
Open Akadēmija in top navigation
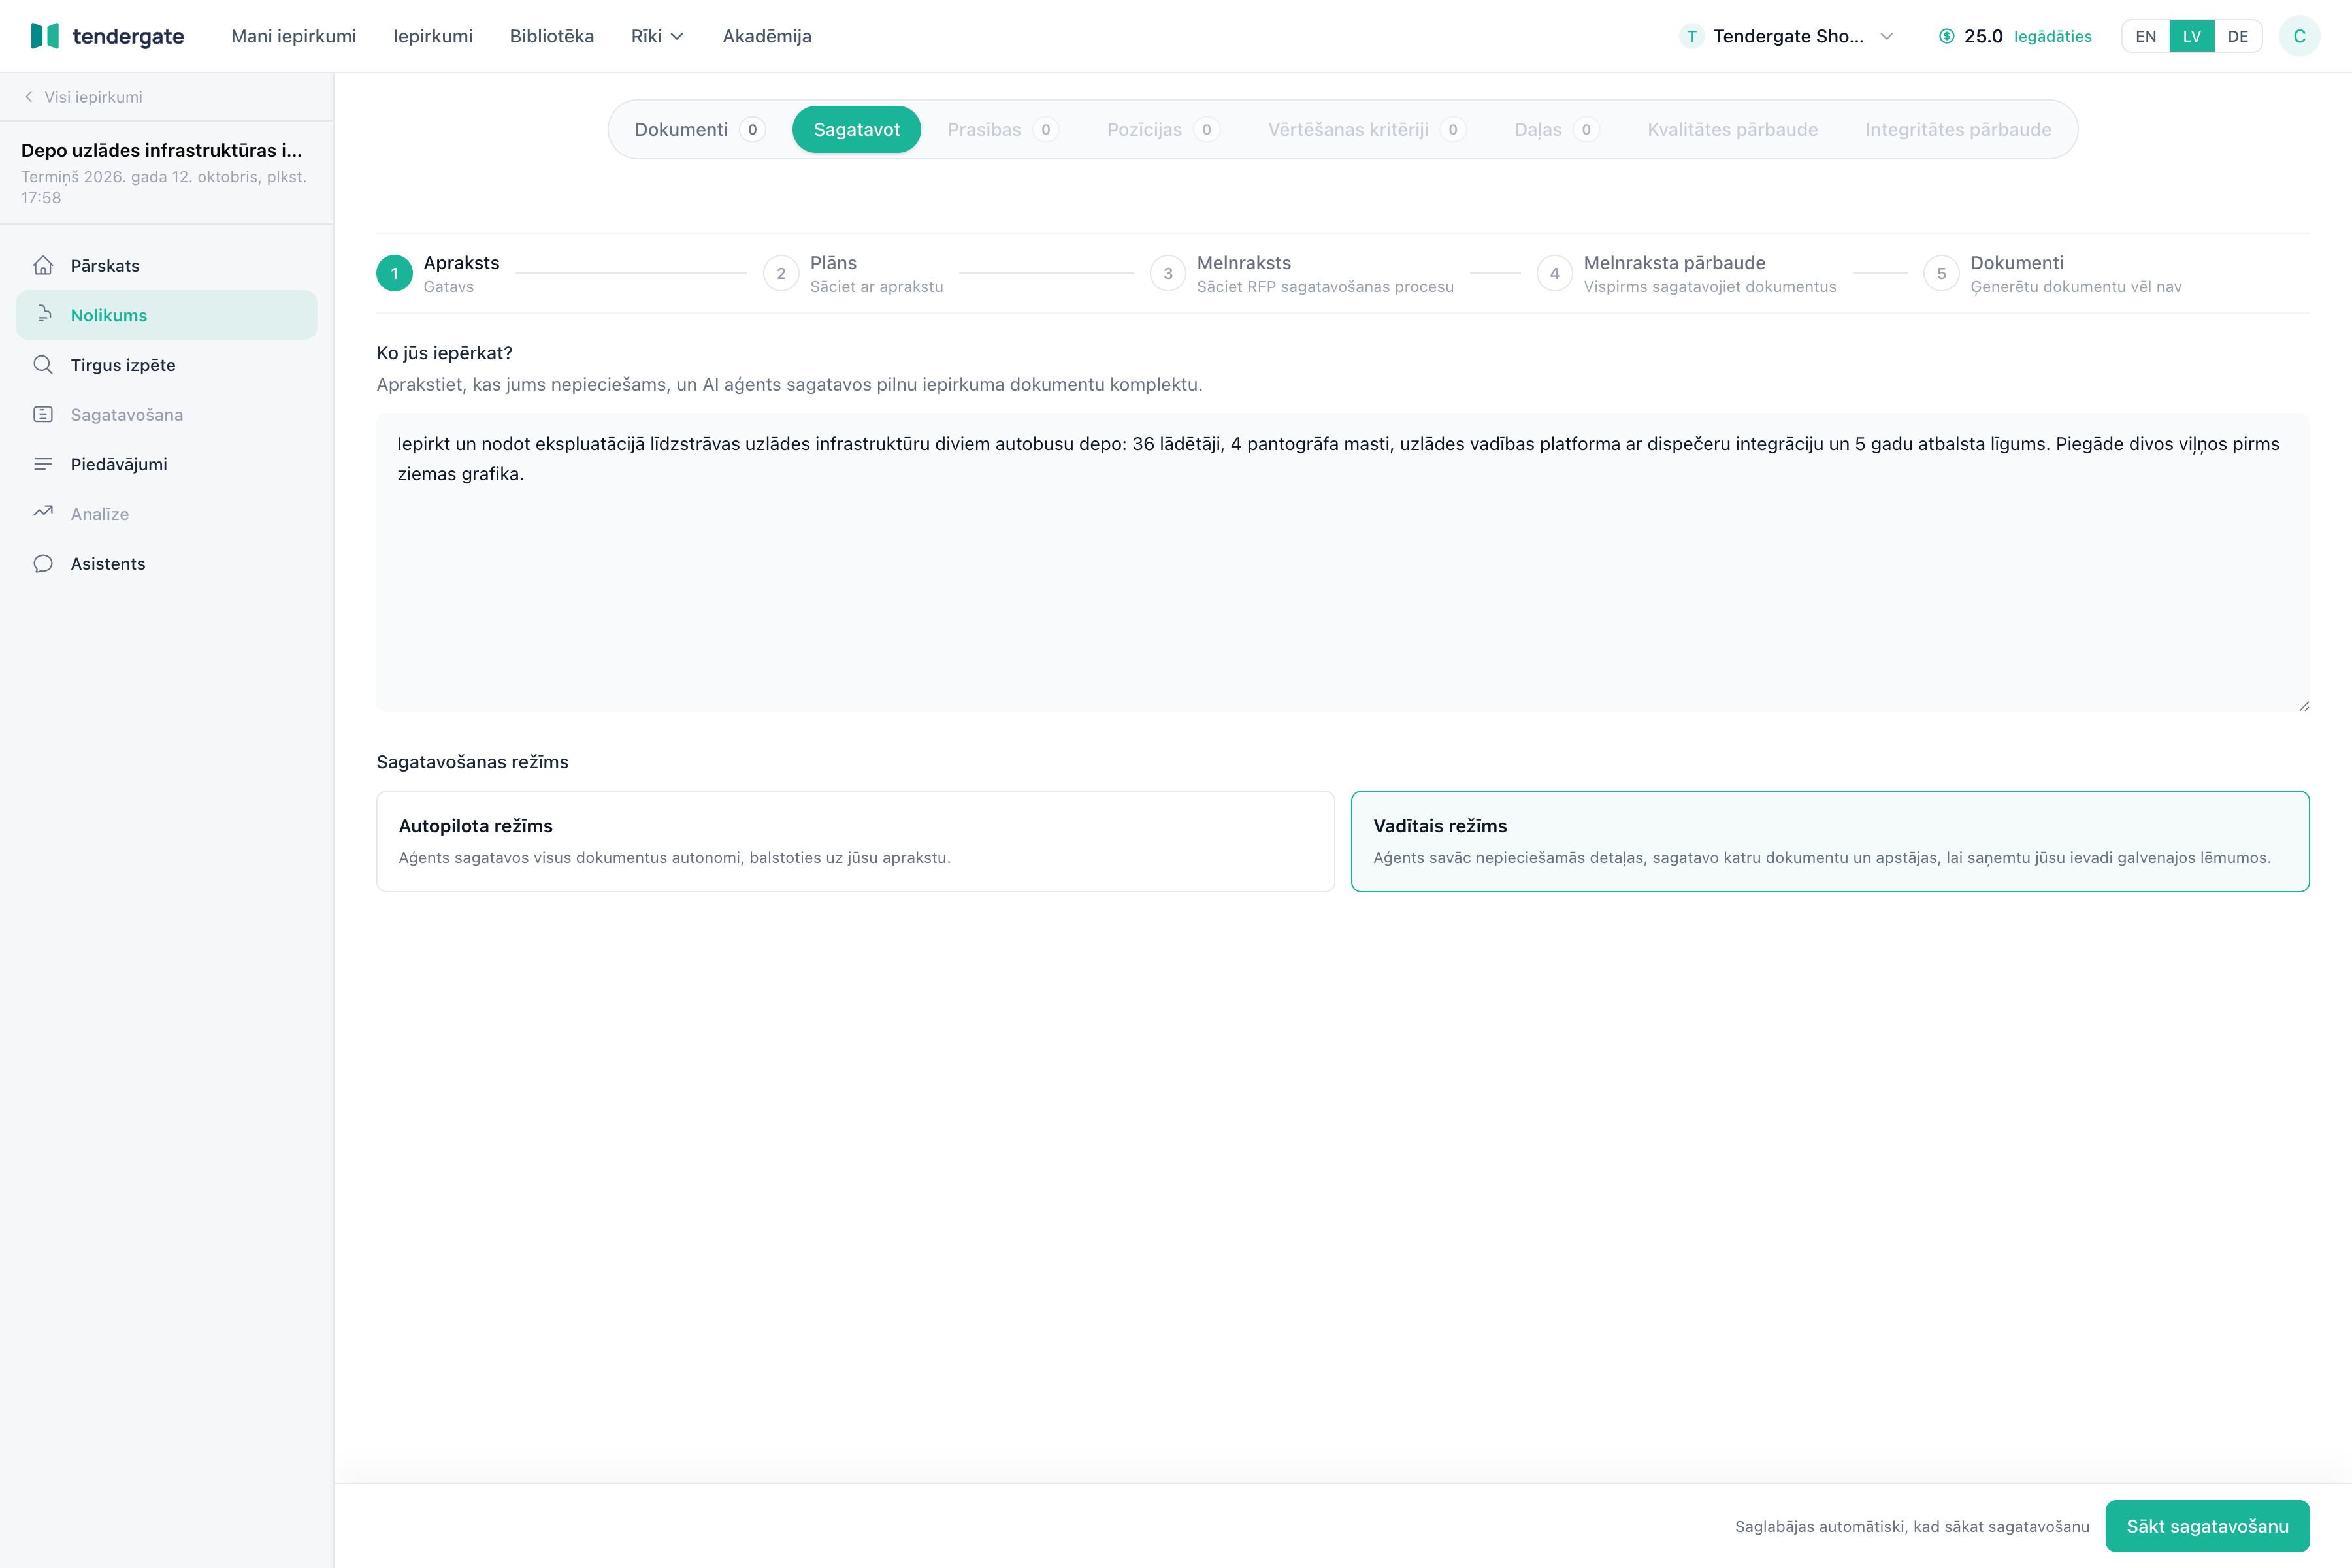767,36
